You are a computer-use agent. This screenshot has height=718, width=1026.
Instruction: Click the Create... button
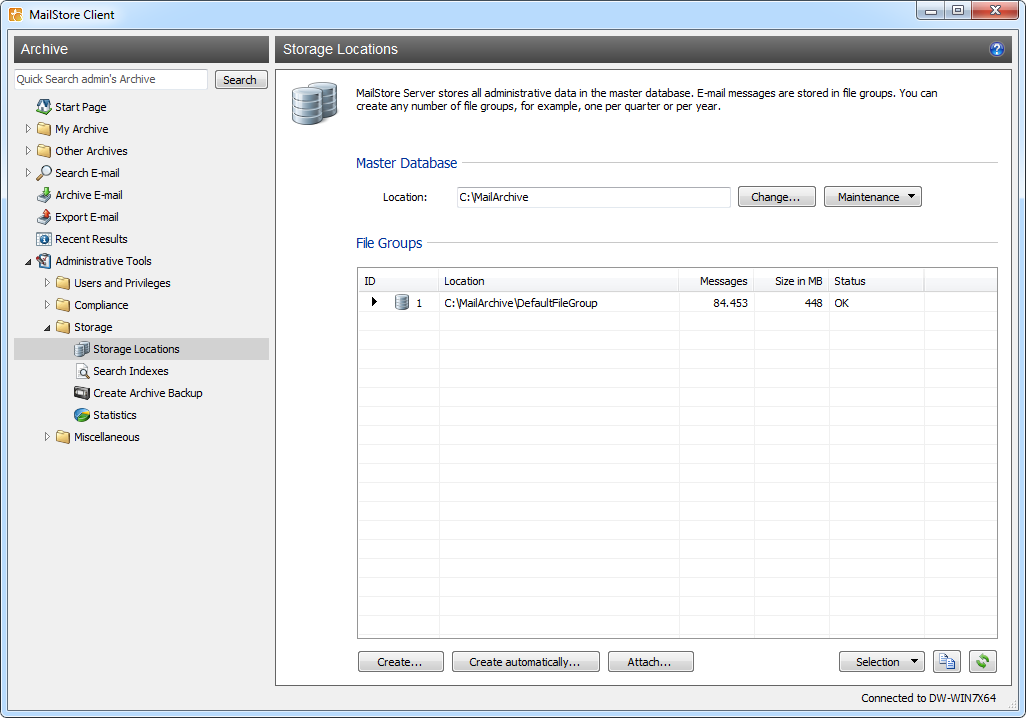click(x=400, y=662)
